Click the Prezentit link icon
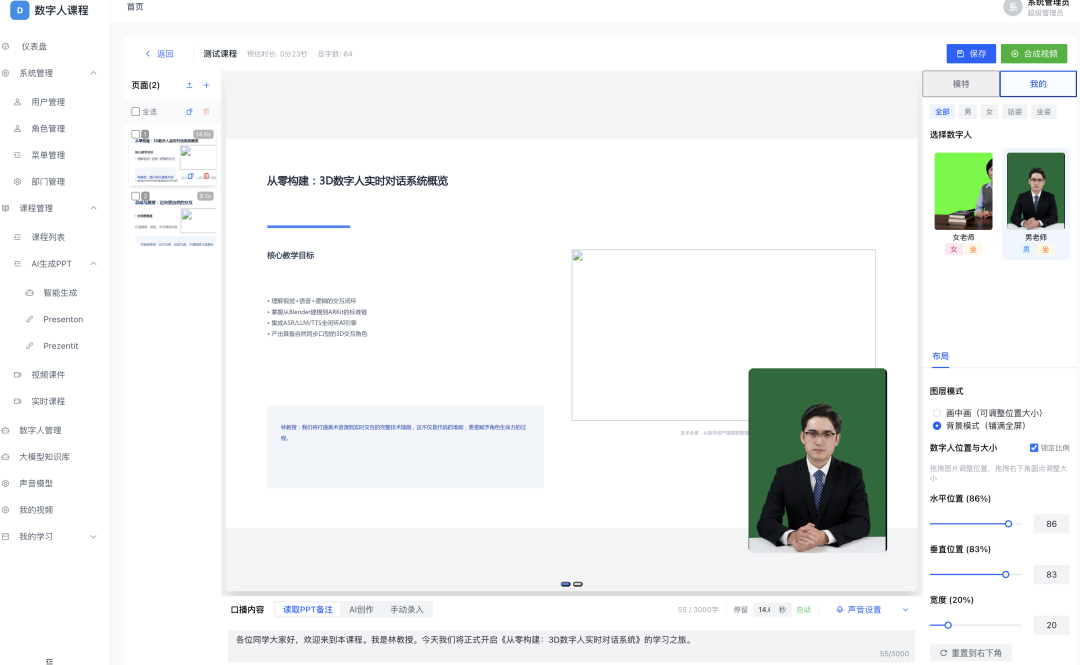Screen dimensions: 1080x665 click(30, 346)
